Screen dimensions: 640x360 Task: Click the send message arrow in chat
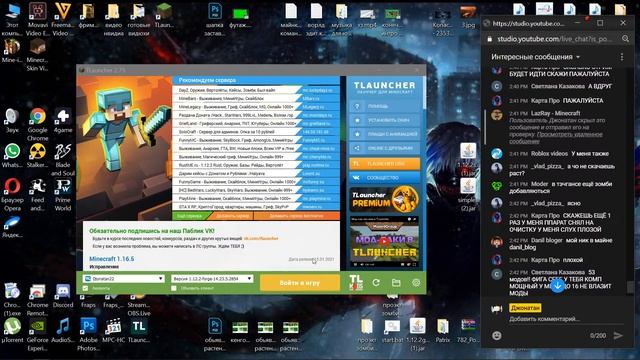[x=618, y=336]
